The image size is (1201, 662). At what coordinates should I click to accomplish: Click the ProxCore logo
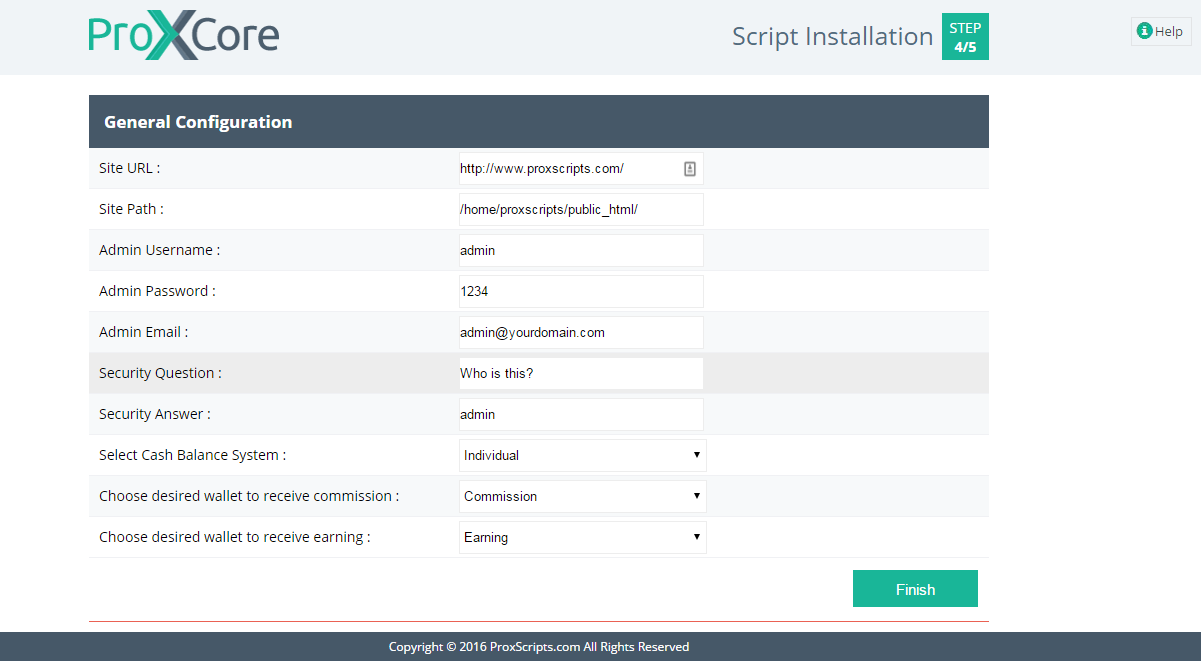tap(184, 36)
